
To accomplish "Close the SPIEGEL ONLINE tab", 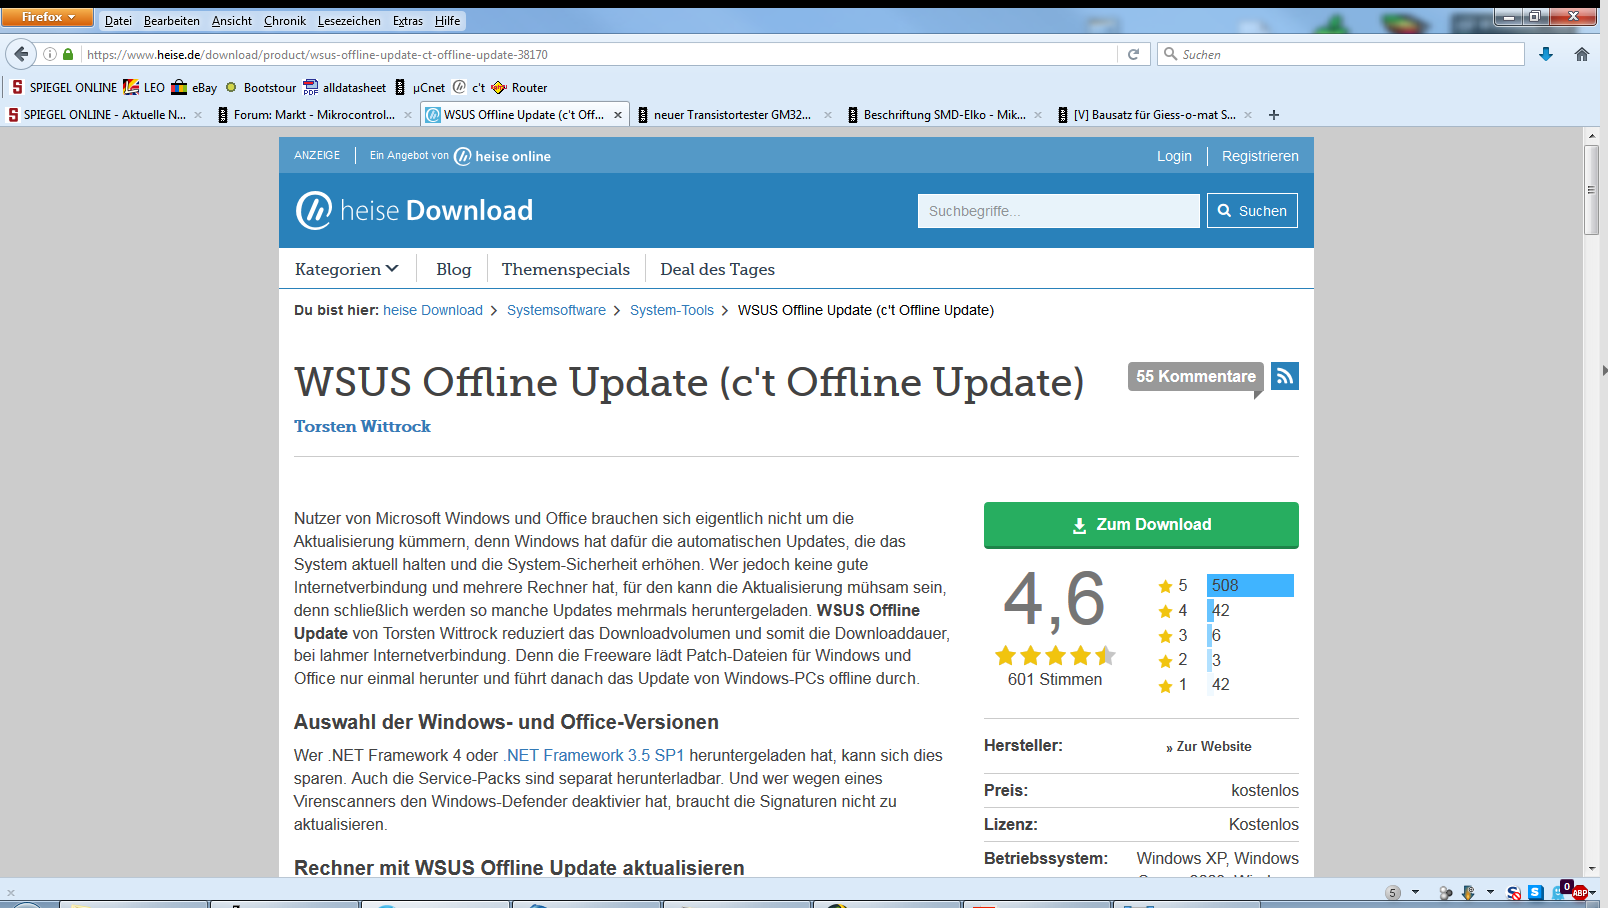I will pos(198,115).
